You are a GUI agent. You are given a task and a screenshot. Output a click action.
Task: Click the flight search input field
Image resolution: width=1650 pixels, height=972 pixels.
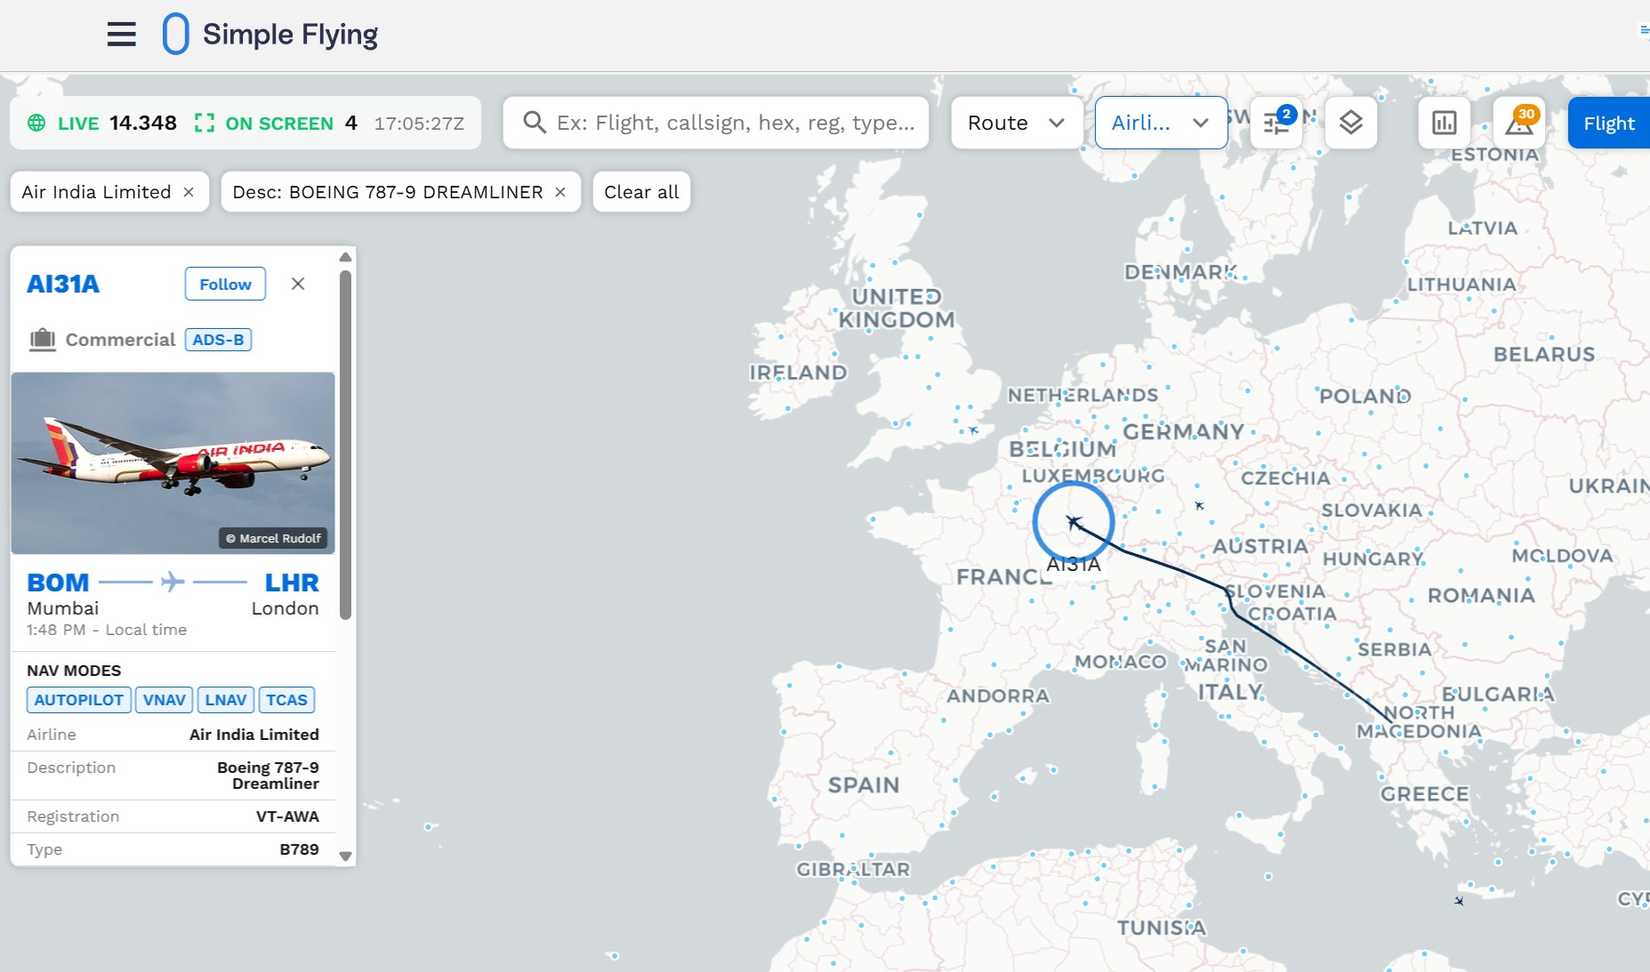pyautogui.click(x=716, y=123)
